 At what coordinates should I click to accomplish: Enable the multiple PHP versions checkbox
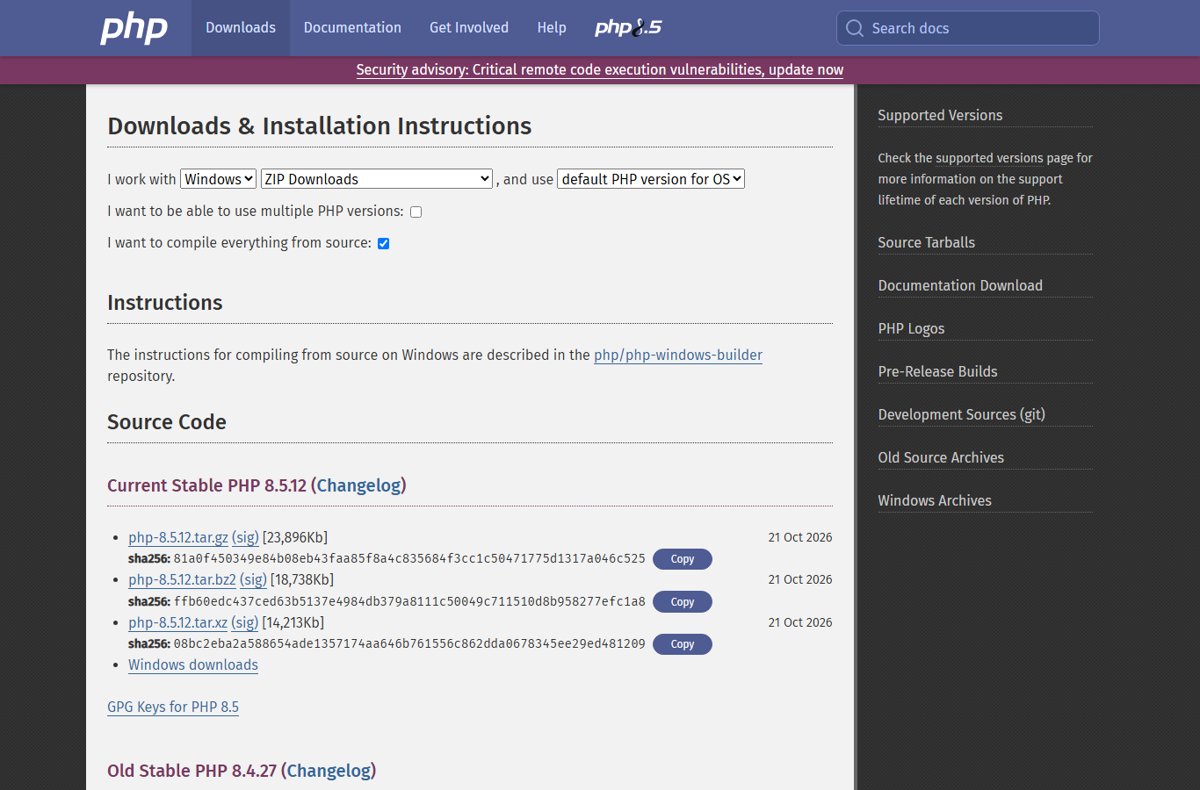click(416, 212)
